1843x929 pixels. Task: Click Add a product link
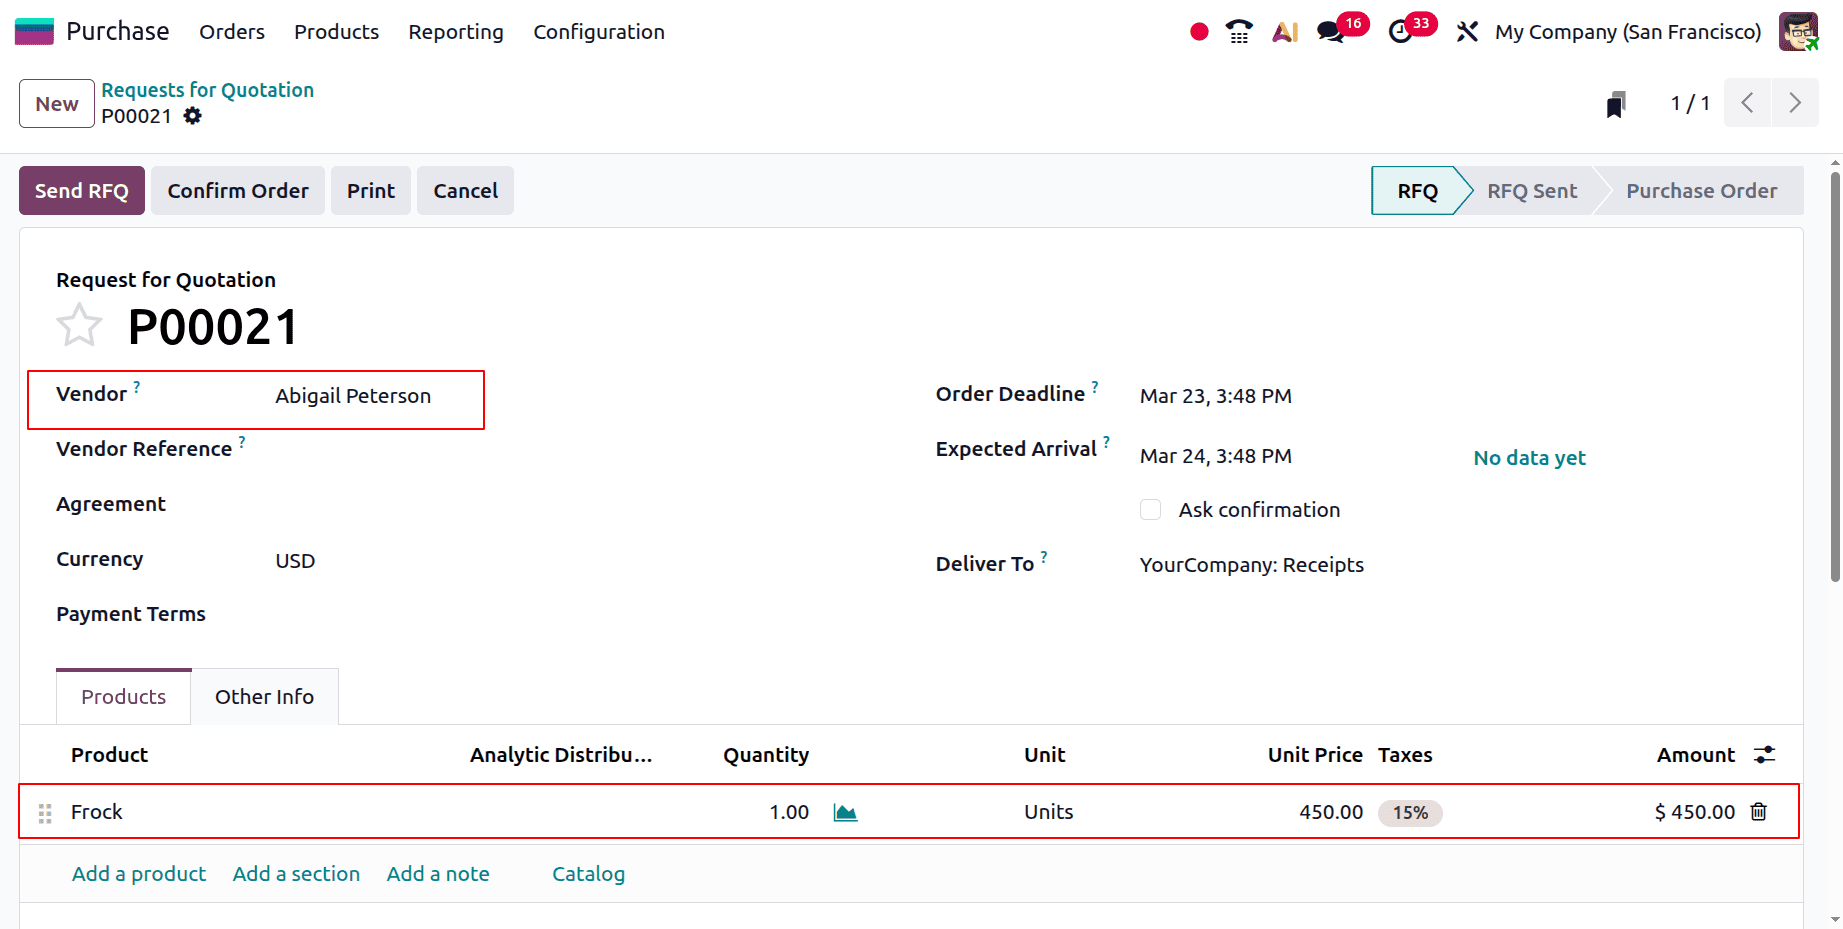coord(139,874)
